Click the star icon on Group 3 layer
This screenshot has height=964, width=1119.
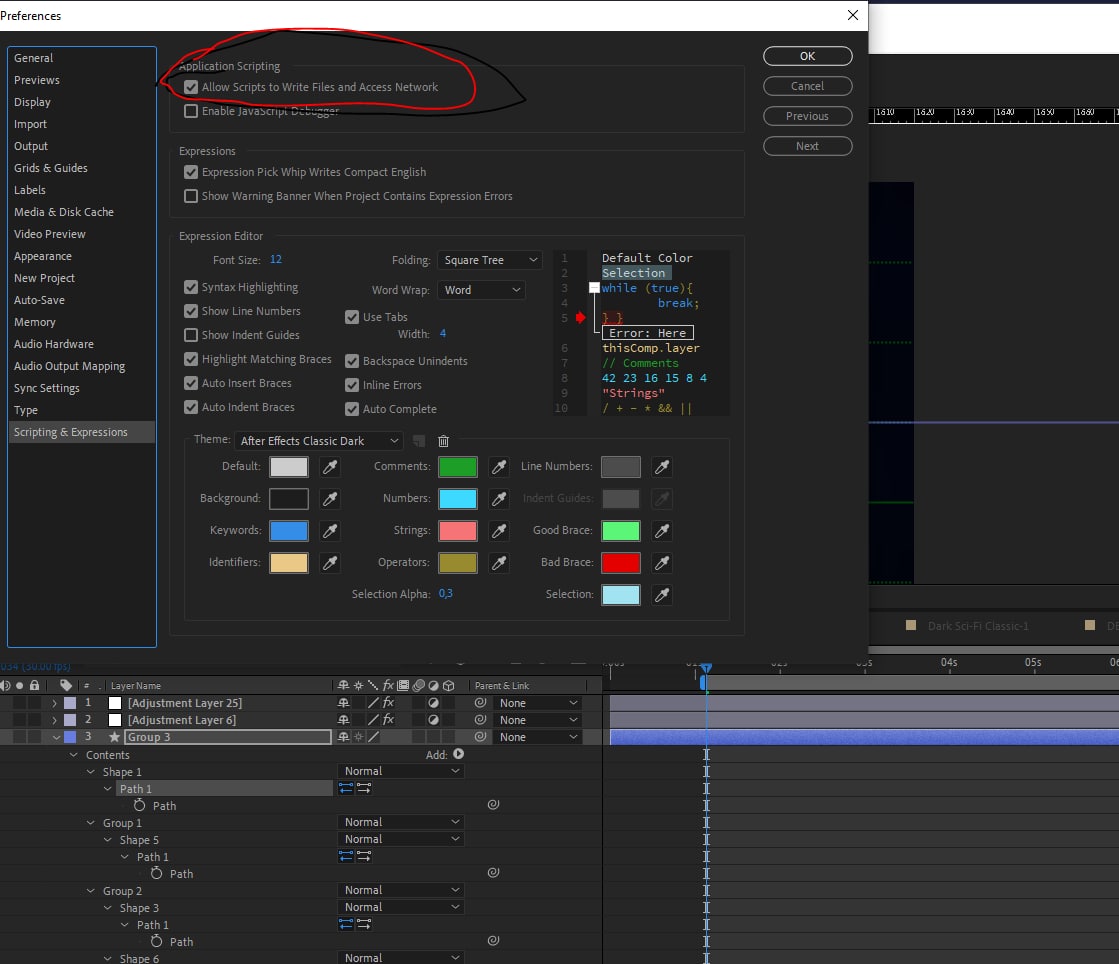113,737
